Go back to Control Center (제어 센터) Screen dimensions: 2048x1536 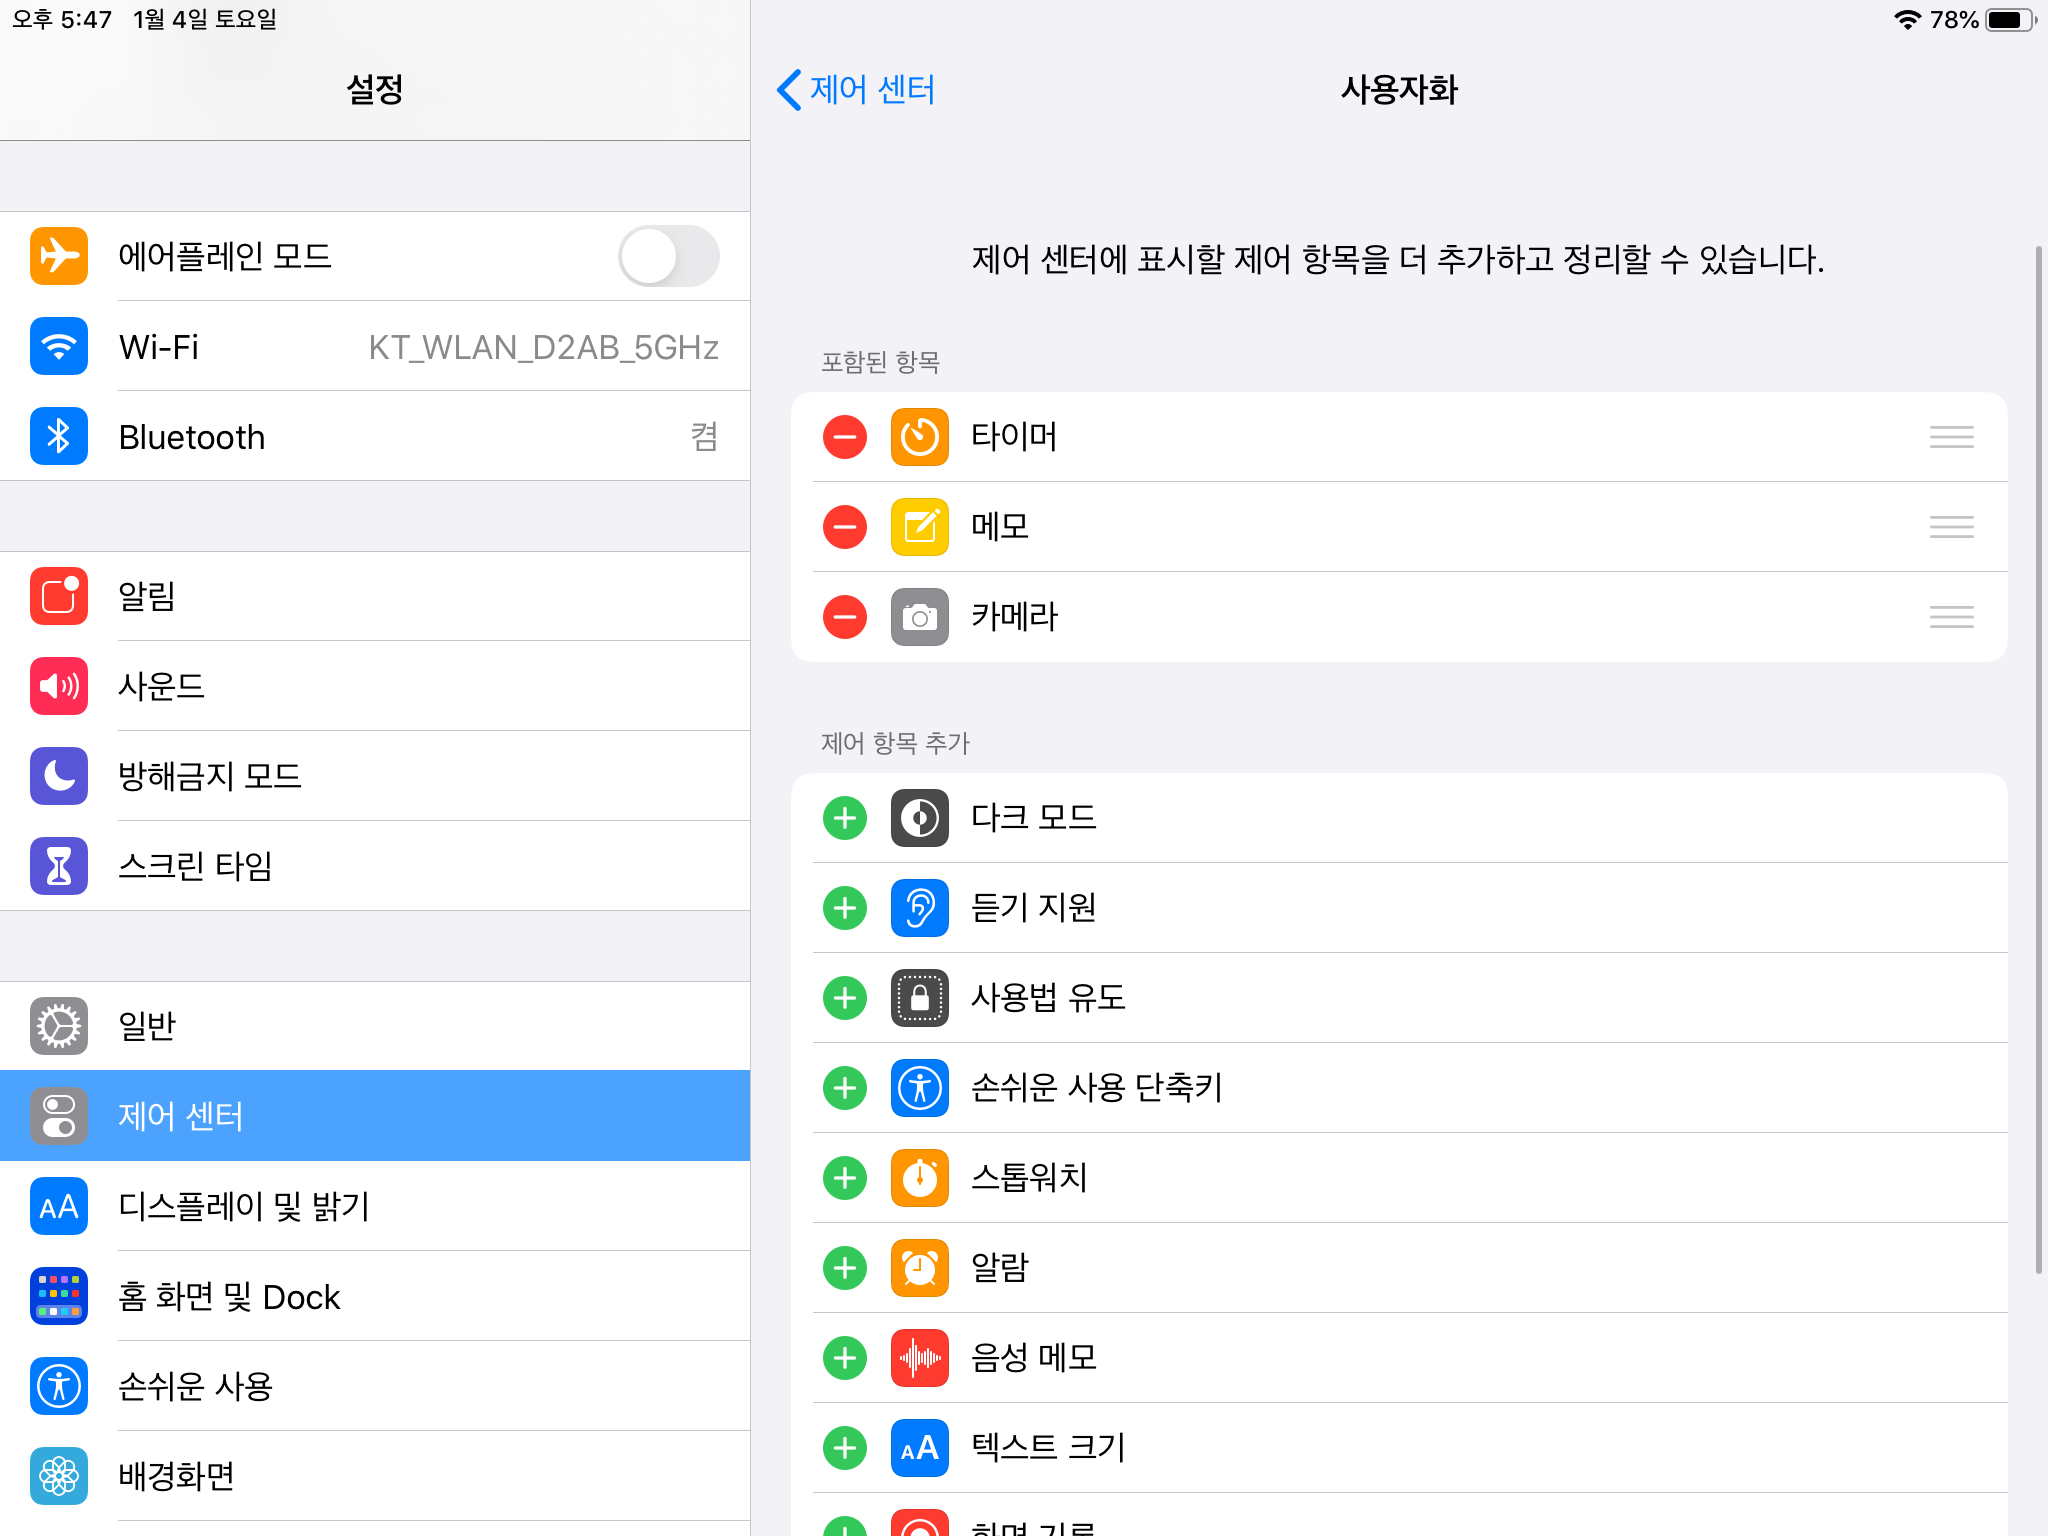click(x=856, y=90)
